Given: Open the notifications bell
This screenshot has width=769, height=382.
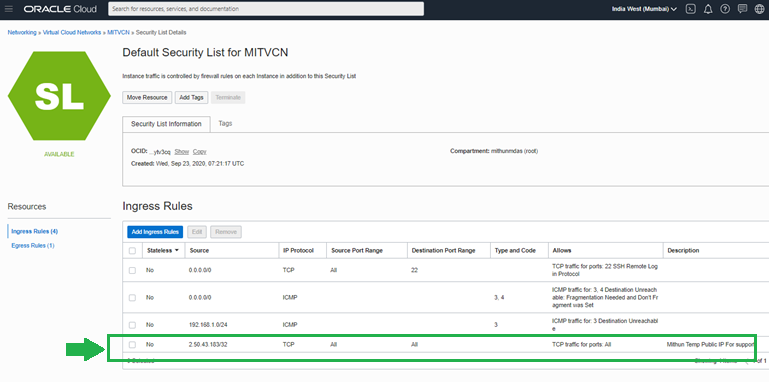Looking at the screenshot, I should [708, 9].
